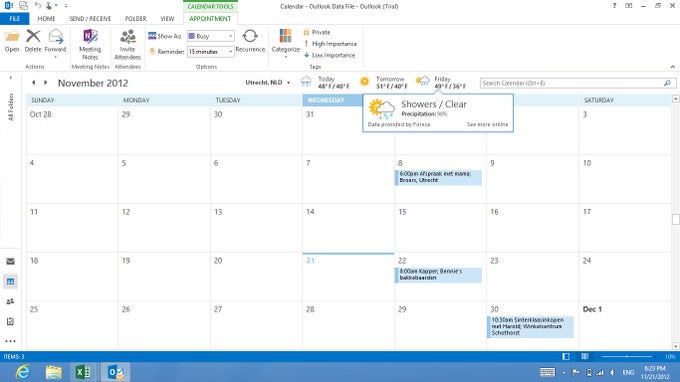
Task: Open the selected appointment with Open icon
Action: click(12, 41)
